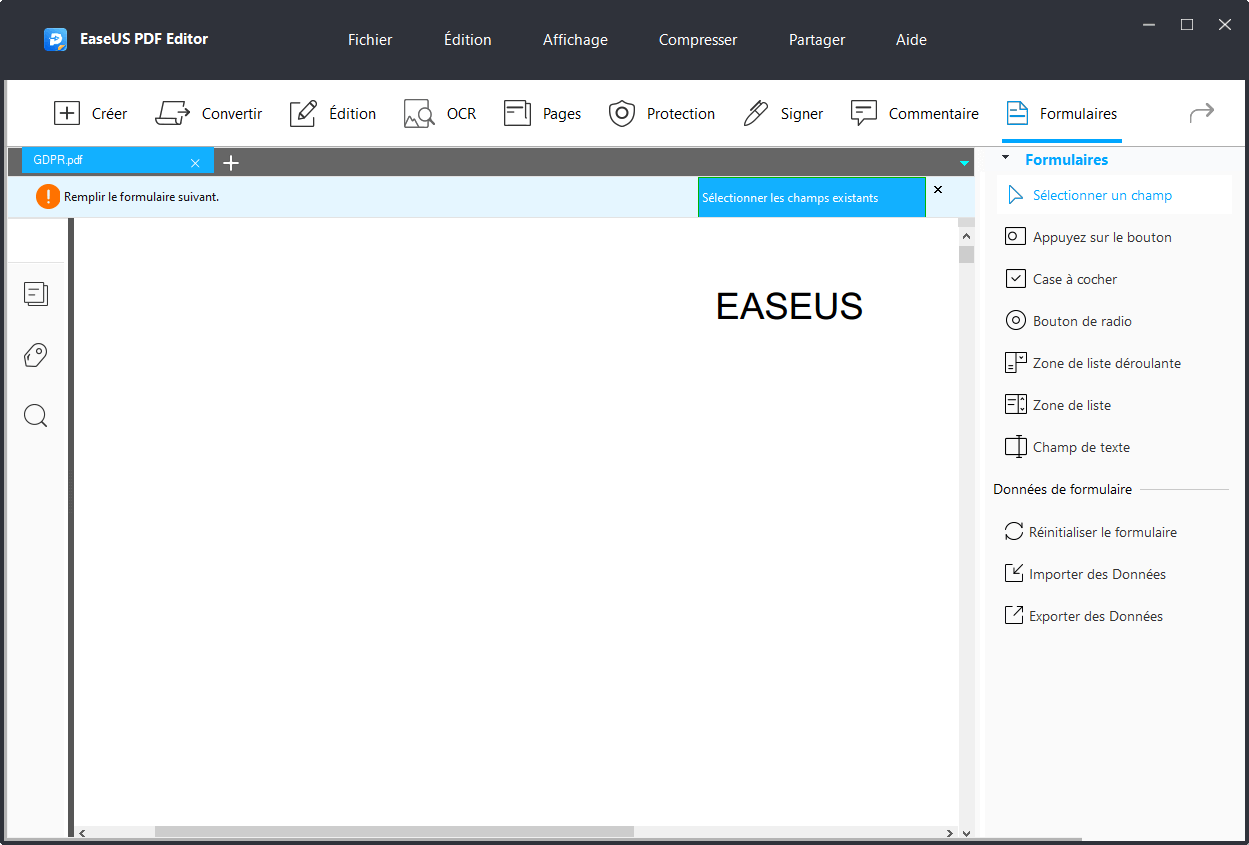Open the search magnifier side panel icon
Viewport: 1249px width, 845px height.
click(36, 416)
